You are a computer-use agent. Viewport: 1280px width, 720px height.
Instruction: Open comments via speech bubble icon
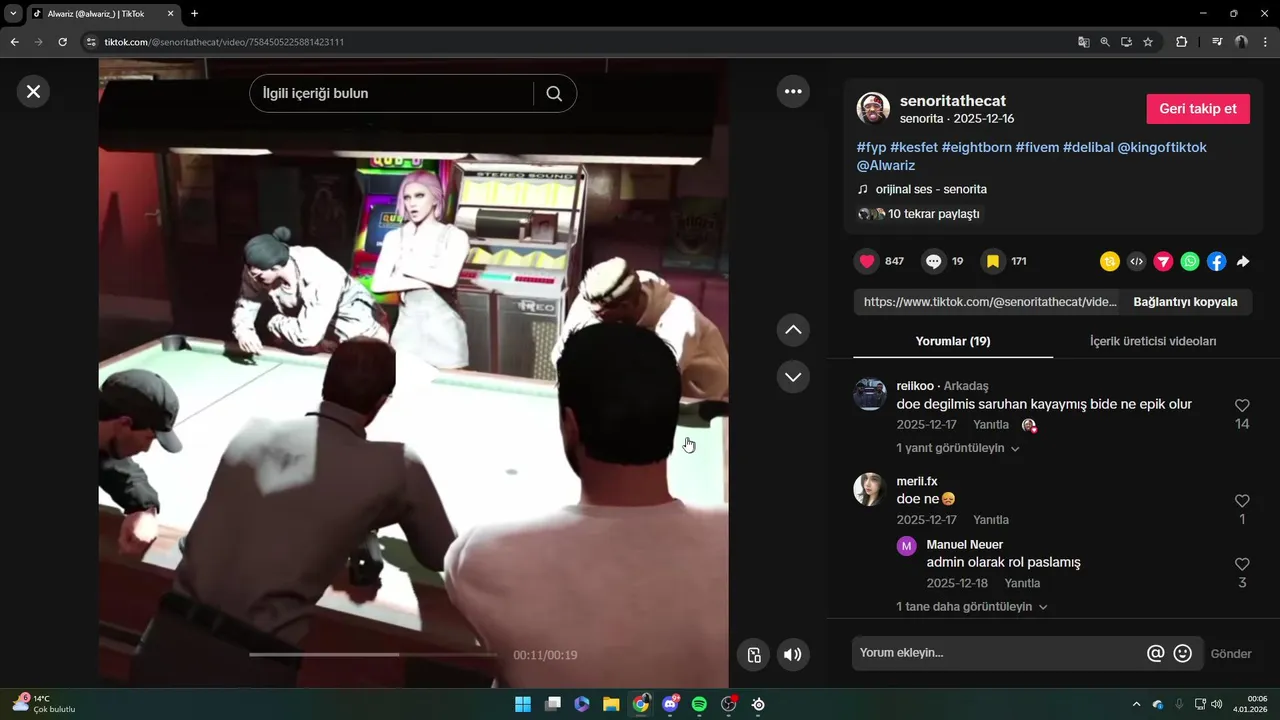(x=933, y=261)
